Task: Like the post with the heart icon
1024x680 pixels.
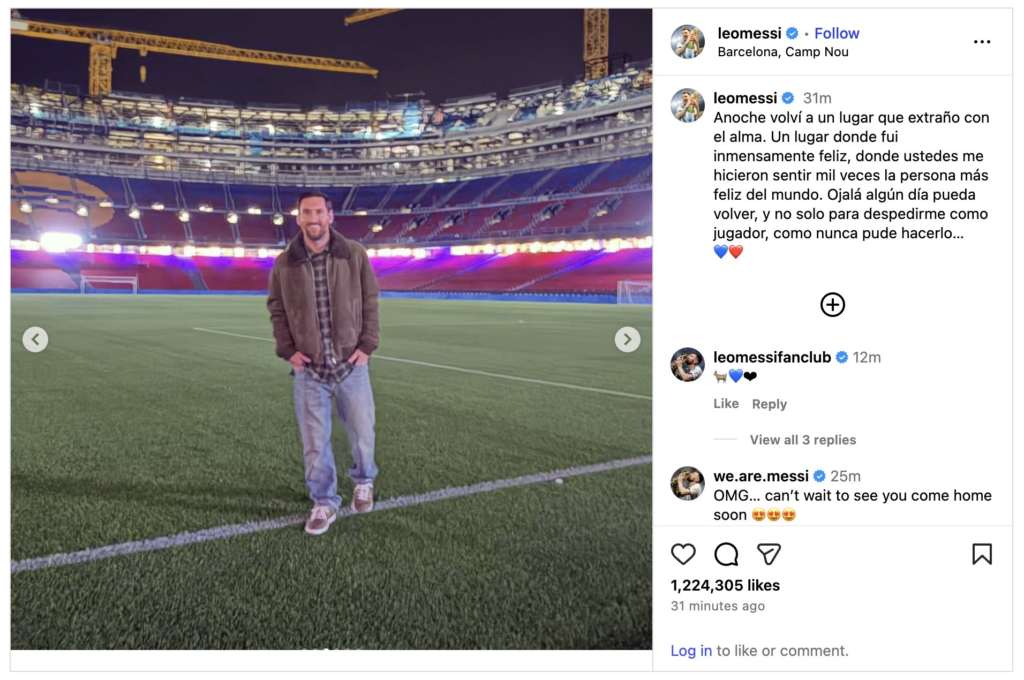Action: click(x=683, y=554)
